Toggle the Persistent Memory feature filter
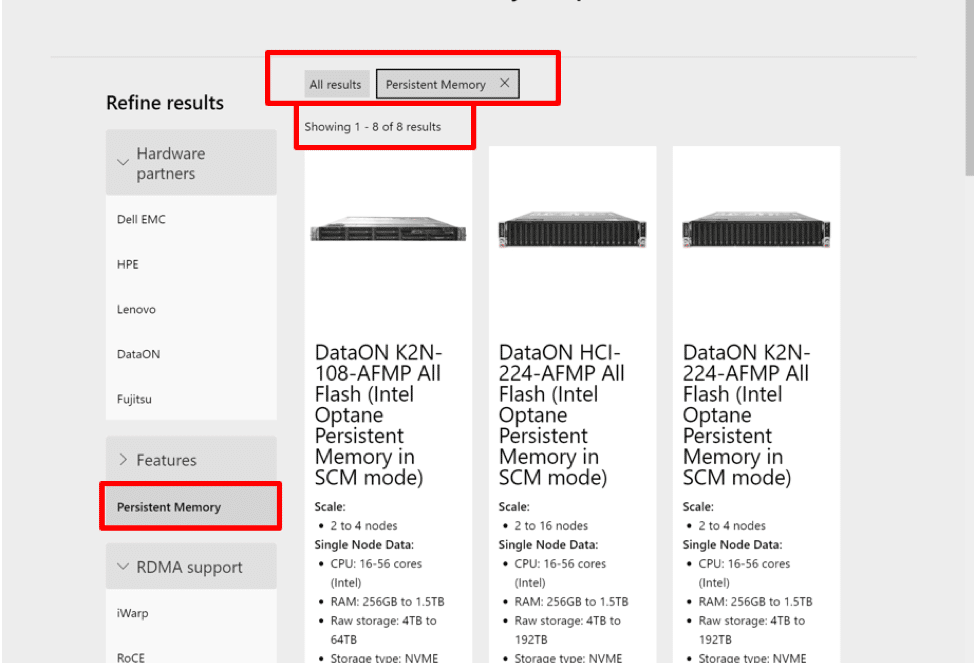 [191, 506]
